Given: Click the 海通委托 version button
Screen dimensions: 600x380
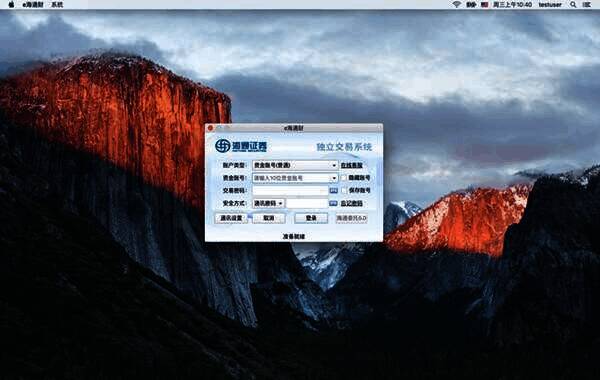Looking at the screenshot, I should (x=351, y=218).
